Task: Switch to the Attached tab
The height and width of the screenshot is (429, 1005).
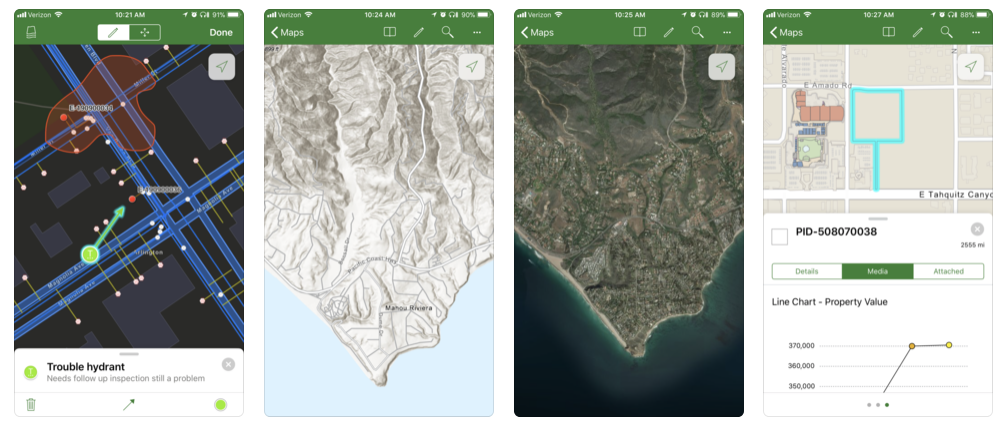Action: tap(948, 271)
